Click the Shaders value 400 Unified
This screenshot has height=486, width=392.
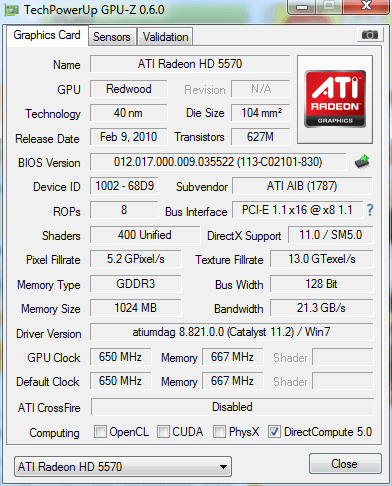pos(145,235)
